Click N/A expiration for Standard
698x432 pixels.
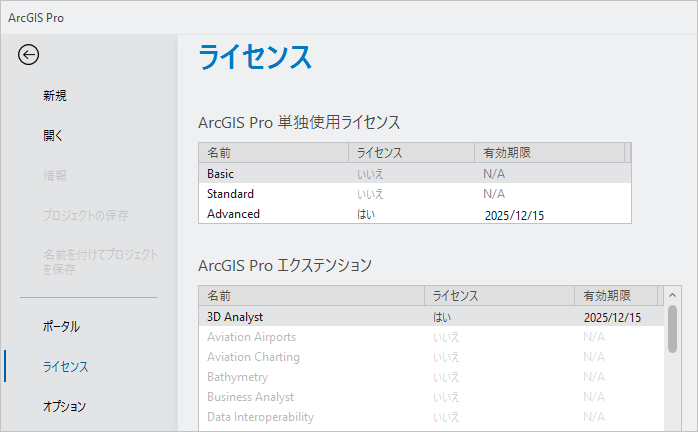coord(494,194)
